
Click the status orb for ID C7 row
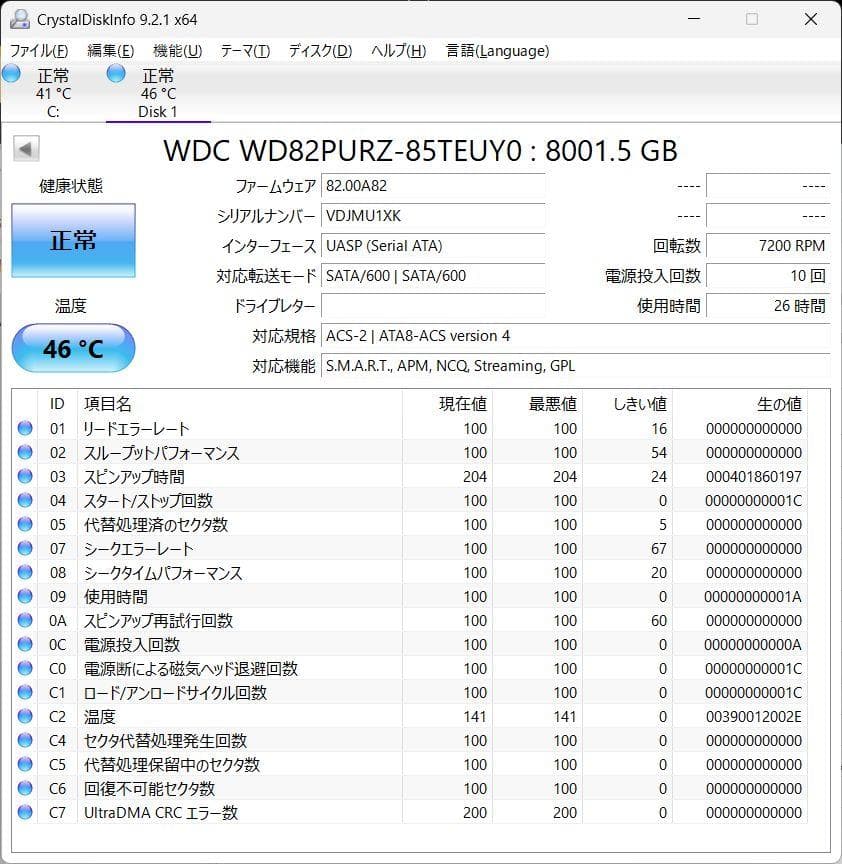pyautogui.click(x=25, y=812)
